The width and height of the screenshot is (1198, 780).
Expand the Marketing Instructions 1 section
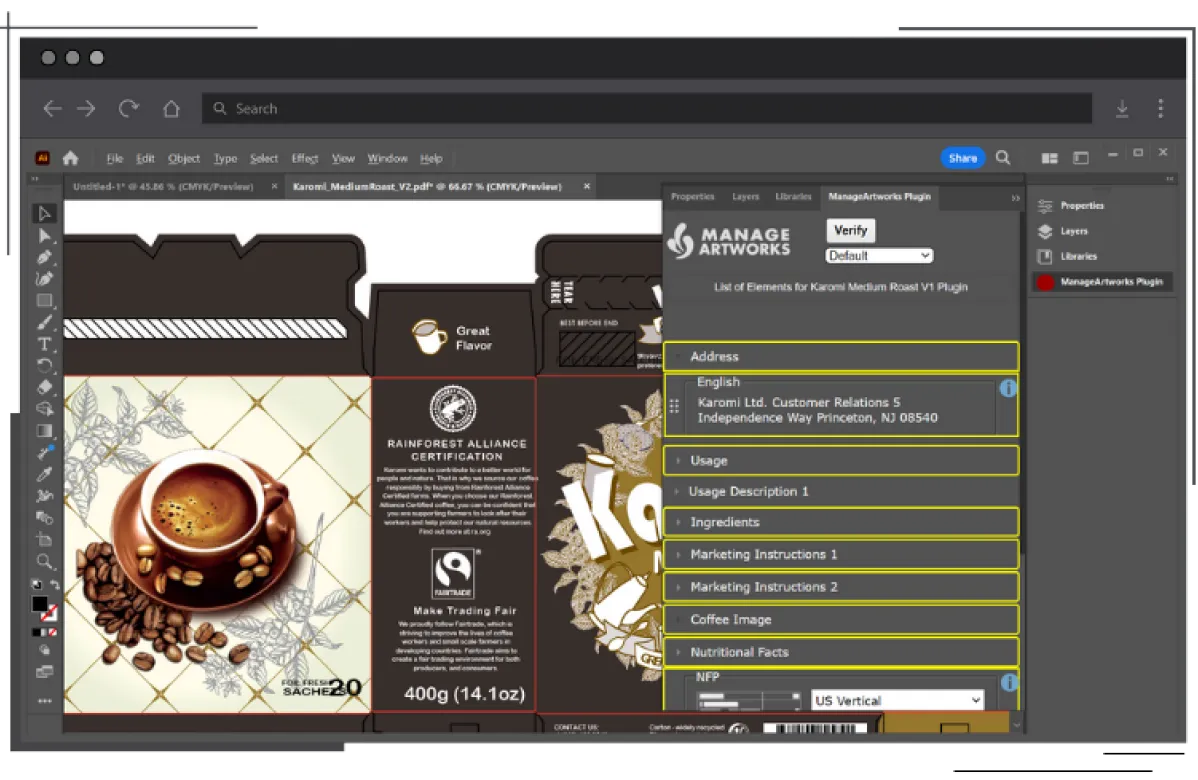tap(841, 554)
